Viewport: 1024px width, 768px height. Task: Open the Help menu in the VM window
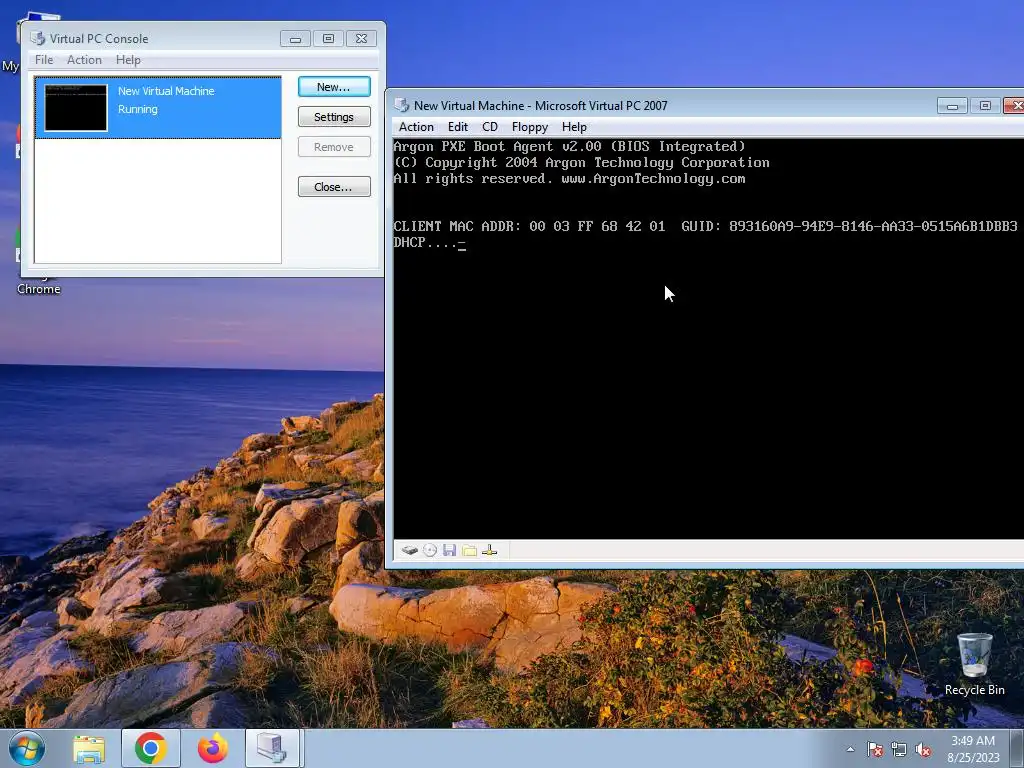click(x=574, y=127)
